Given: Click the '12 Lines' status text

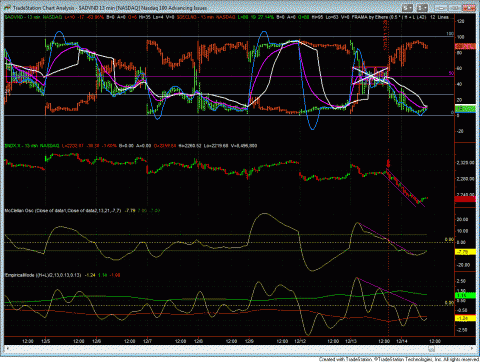Looking at the screenshot, I should point(439,17).
